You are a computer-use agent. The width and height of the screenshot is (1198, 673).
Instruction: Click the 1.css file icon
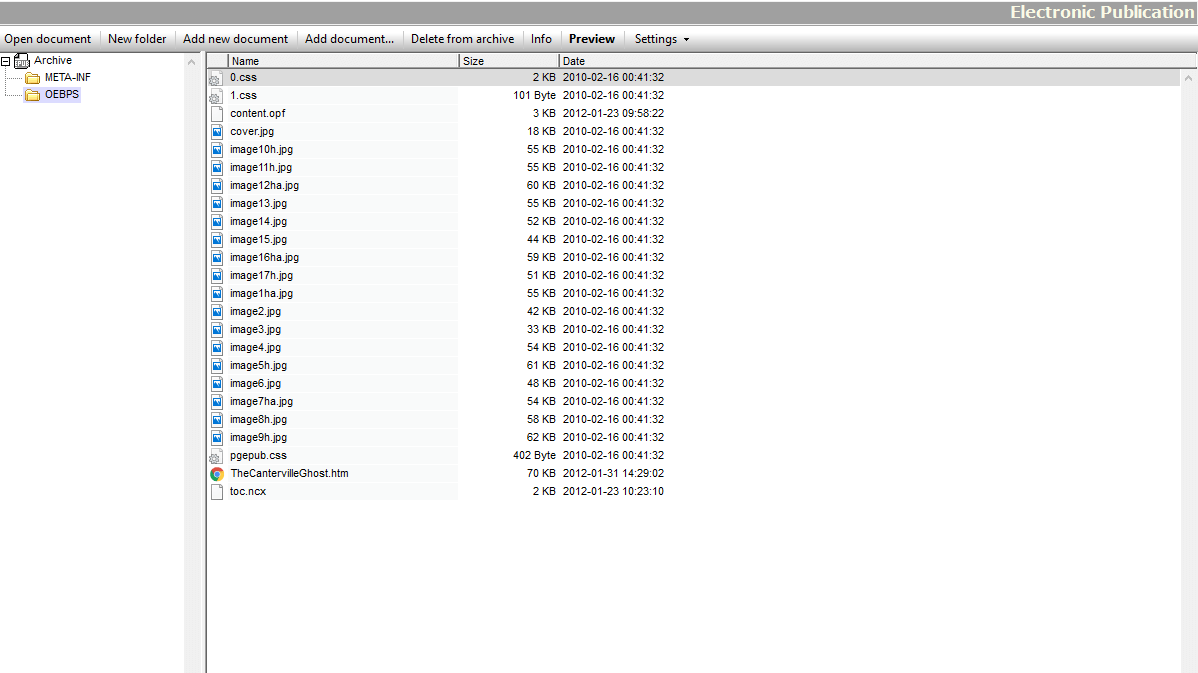216,96
